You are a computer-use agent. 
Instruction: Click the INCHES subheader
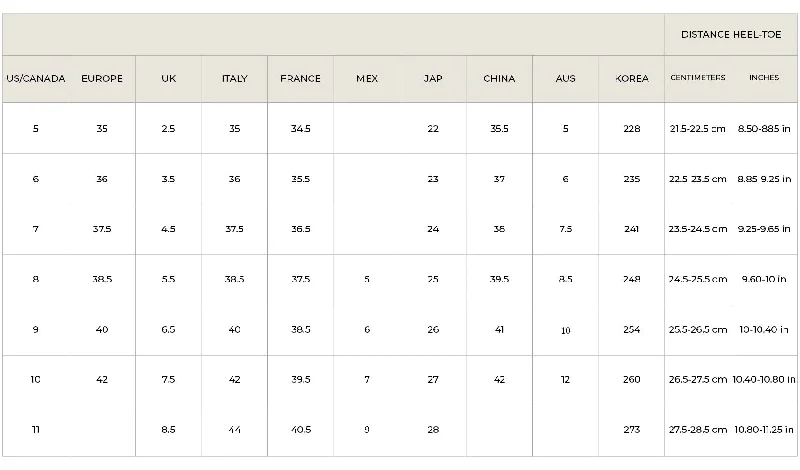point(764,78)
